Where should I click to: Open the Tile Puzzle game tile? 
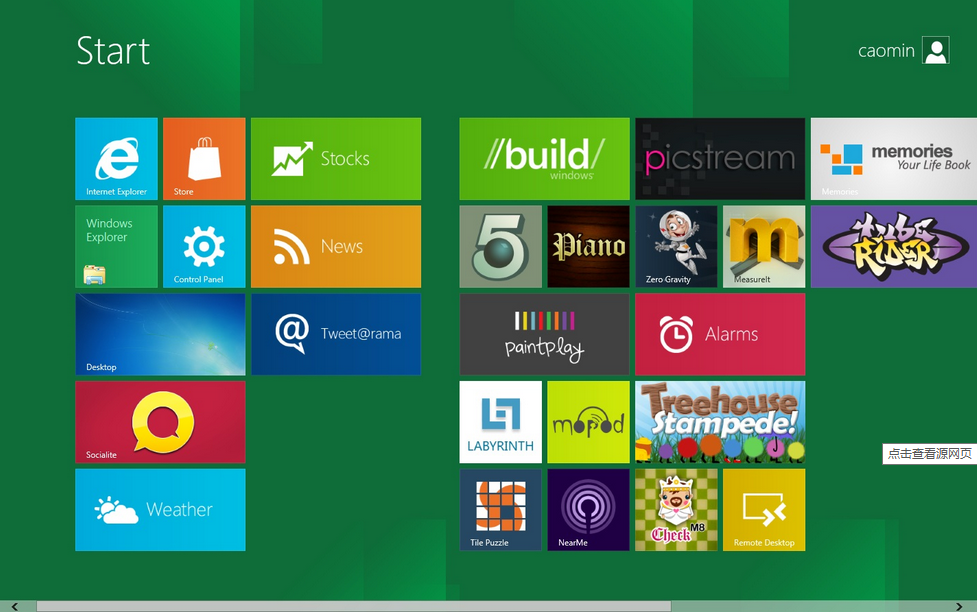[x=501, y=510]
